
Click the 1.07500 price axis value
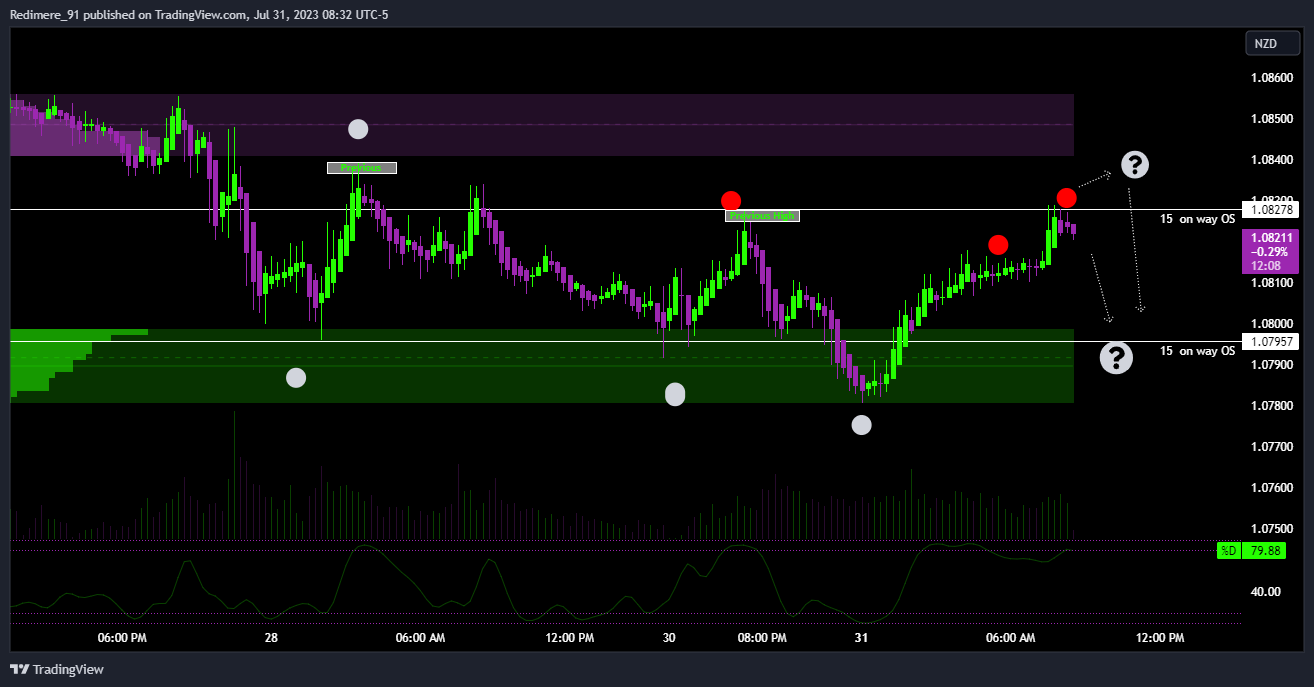(x=1270, y=528)
